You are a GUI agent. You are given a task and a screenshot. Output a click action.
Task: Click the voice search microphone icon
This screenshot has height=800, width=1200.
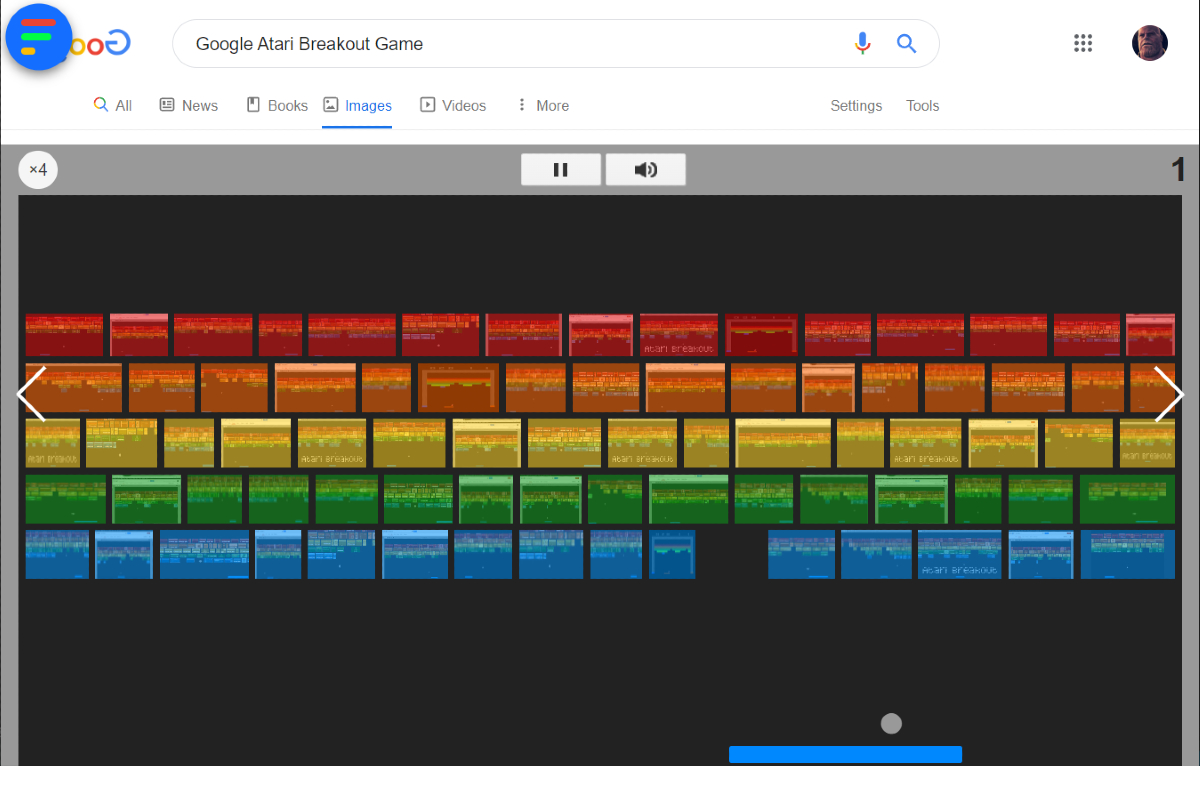point(862,43)
